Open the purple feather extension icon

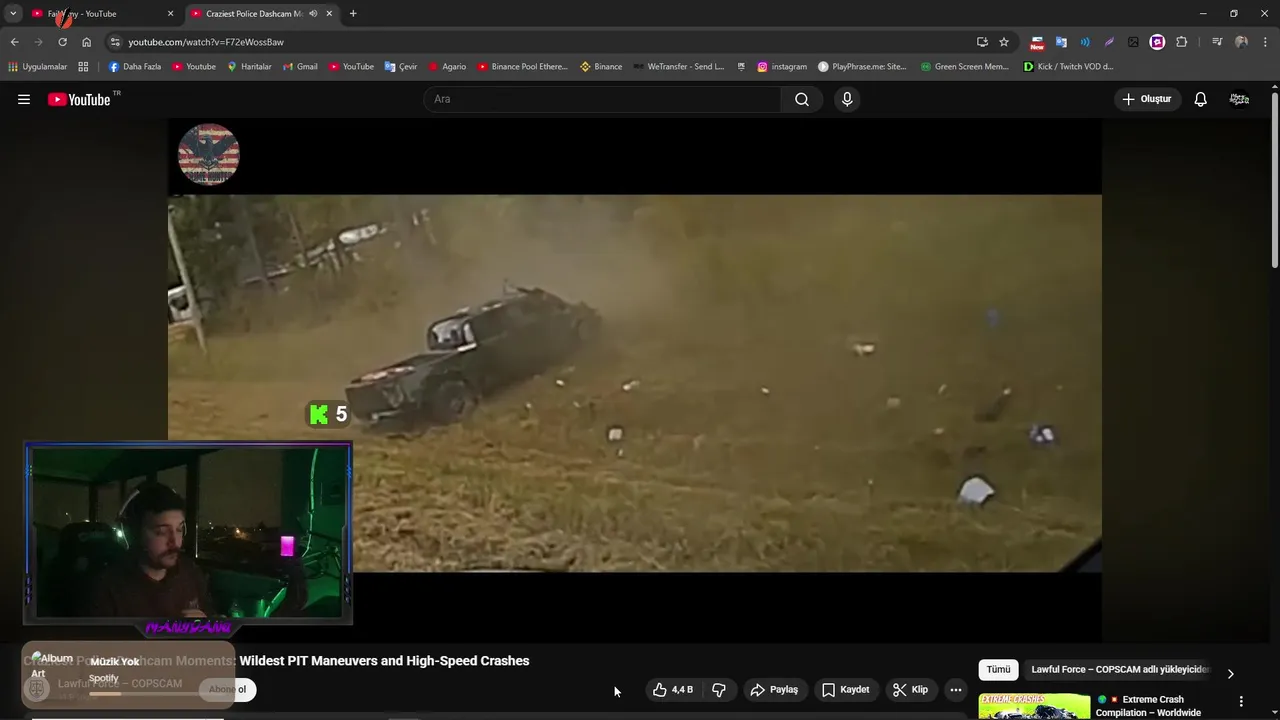pos(1109,42)
